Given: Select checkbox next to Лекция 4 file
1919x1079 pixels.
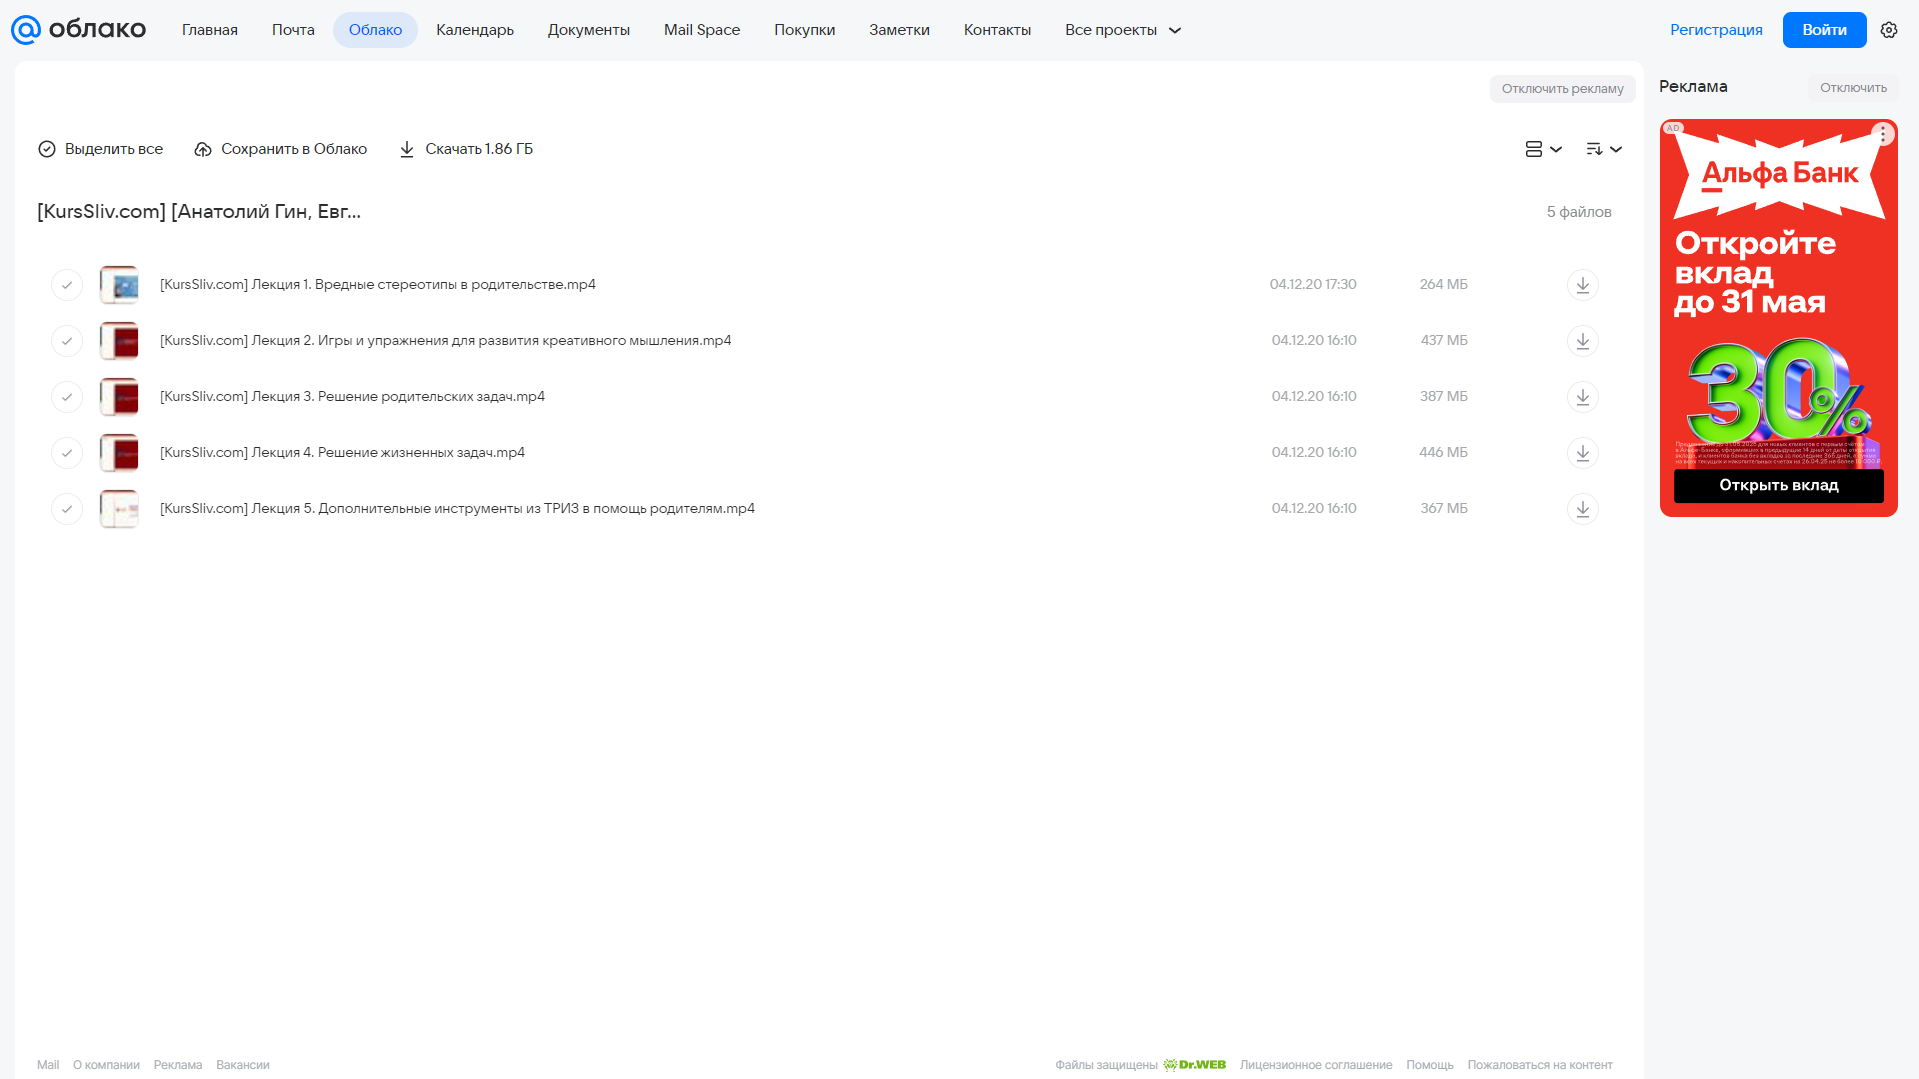Looking at the screenshot, I should coord(67,453).
